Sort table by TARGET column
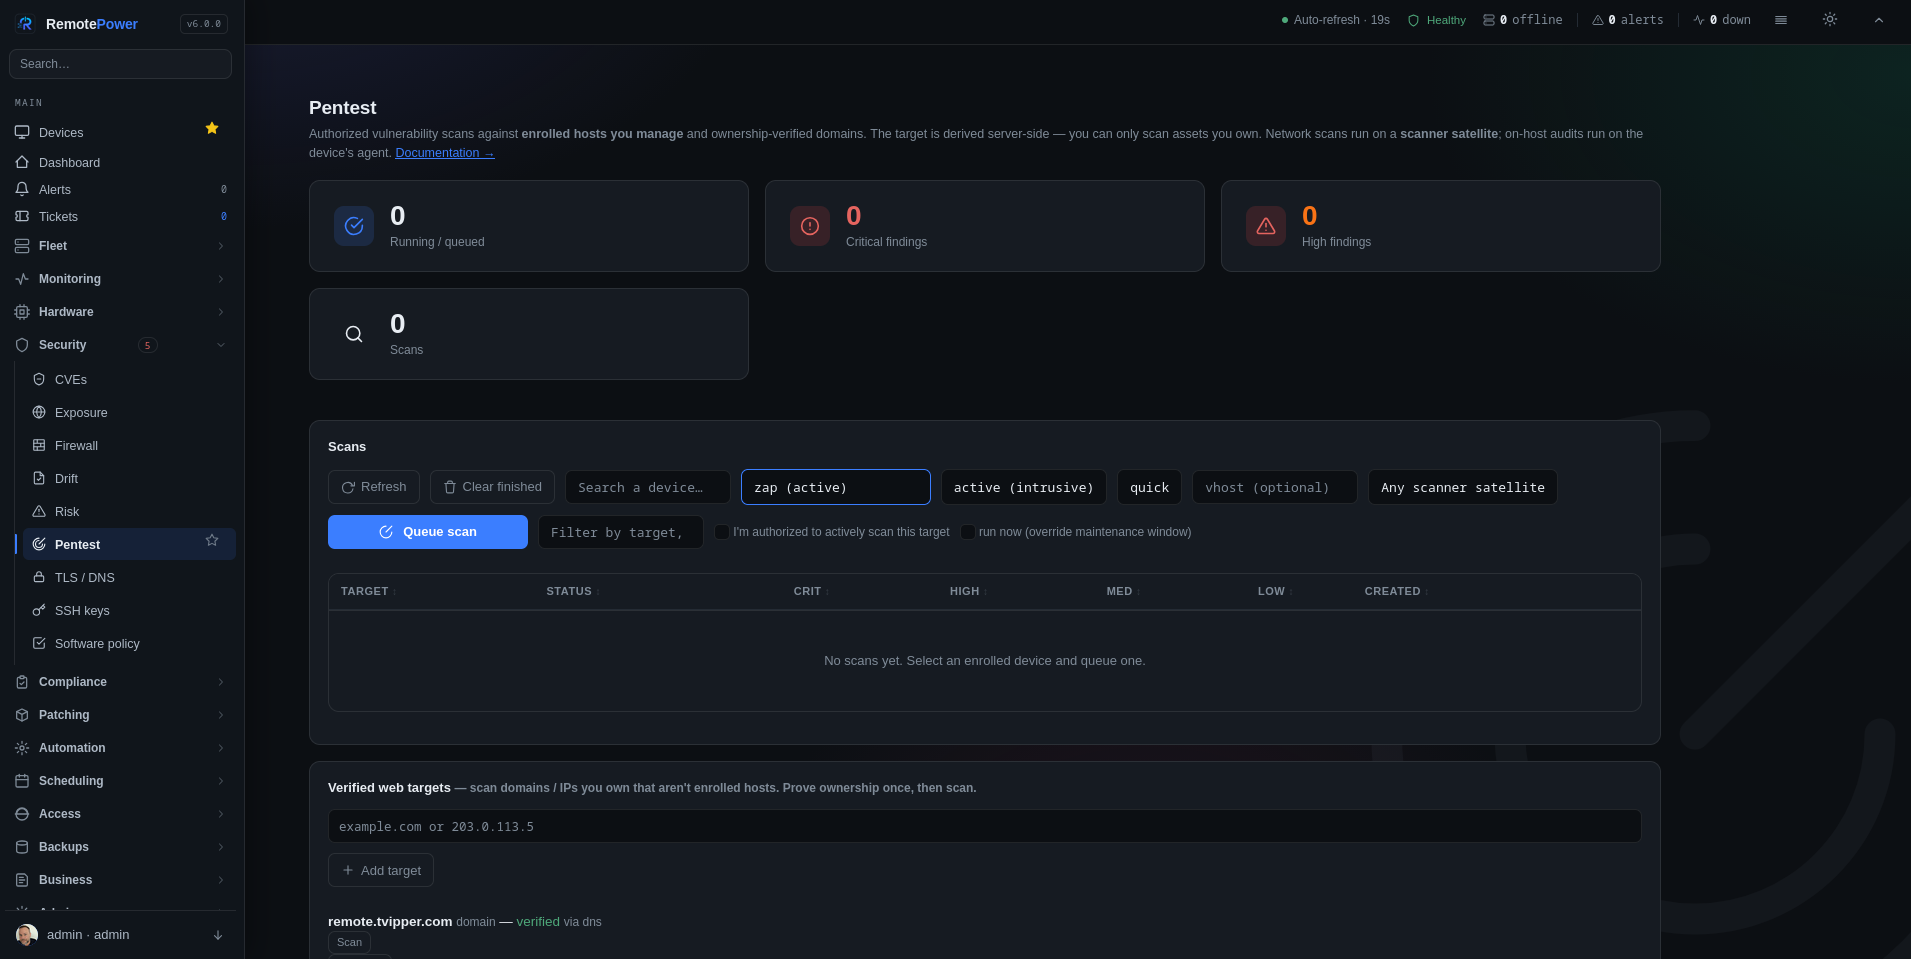 pyautogui.click(x=368, y=591)
